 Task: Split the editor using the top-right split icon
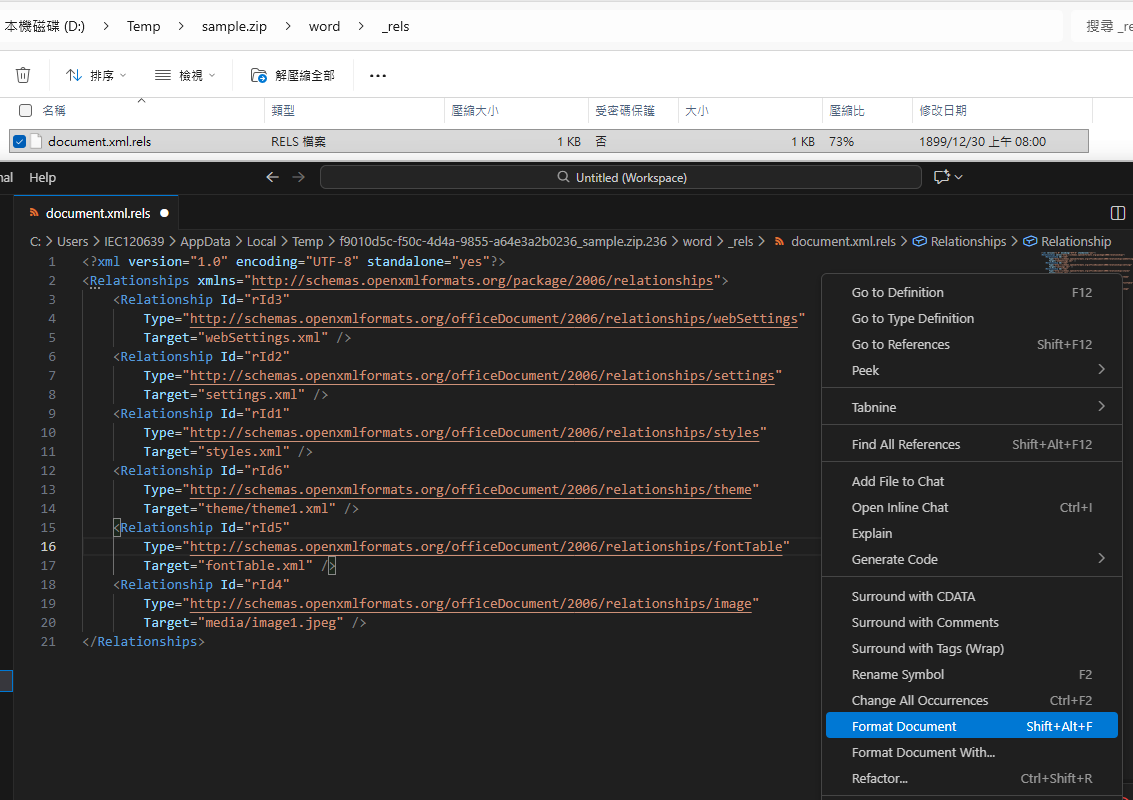tap(1117, 212)
